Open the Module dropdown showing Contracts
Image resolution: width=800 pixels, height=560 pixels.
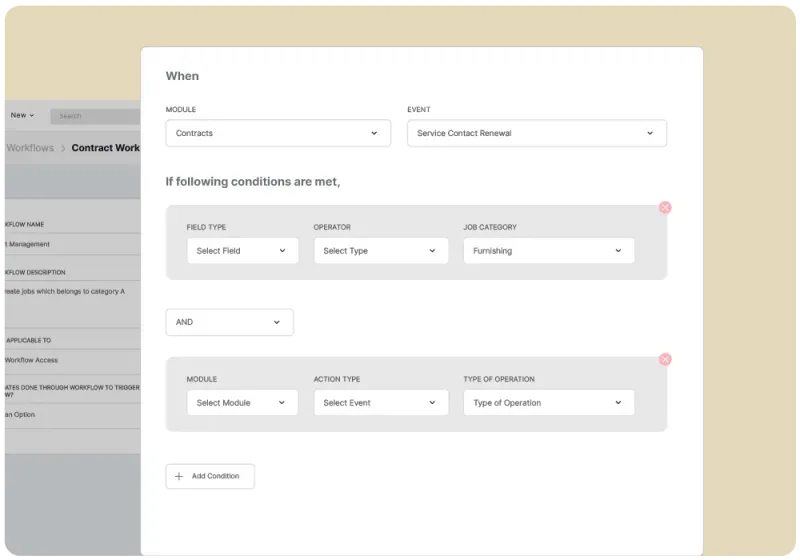(x=278, y=133)
